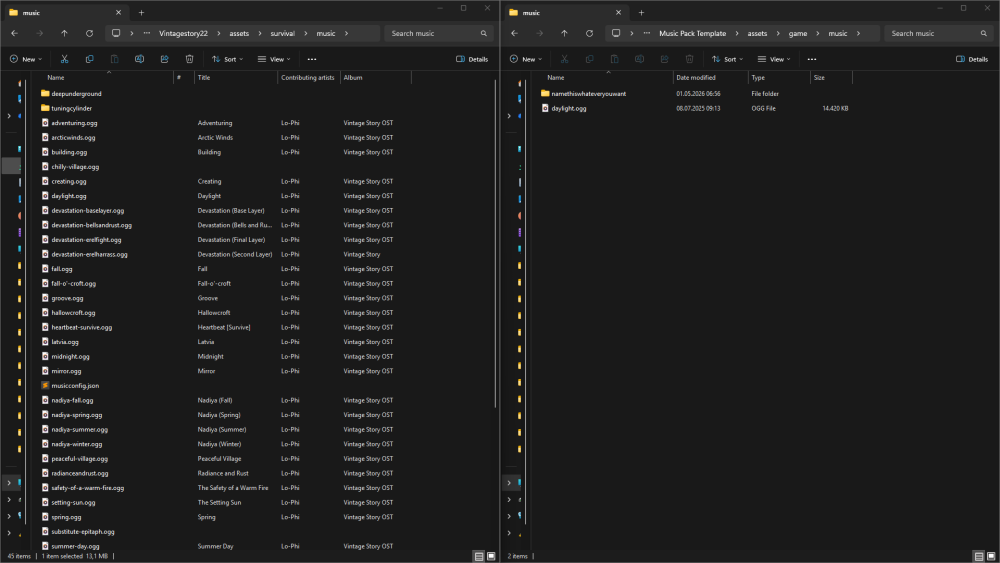
Task: Open Sort dropdown in left window
Action: click(x=228, y=59)
